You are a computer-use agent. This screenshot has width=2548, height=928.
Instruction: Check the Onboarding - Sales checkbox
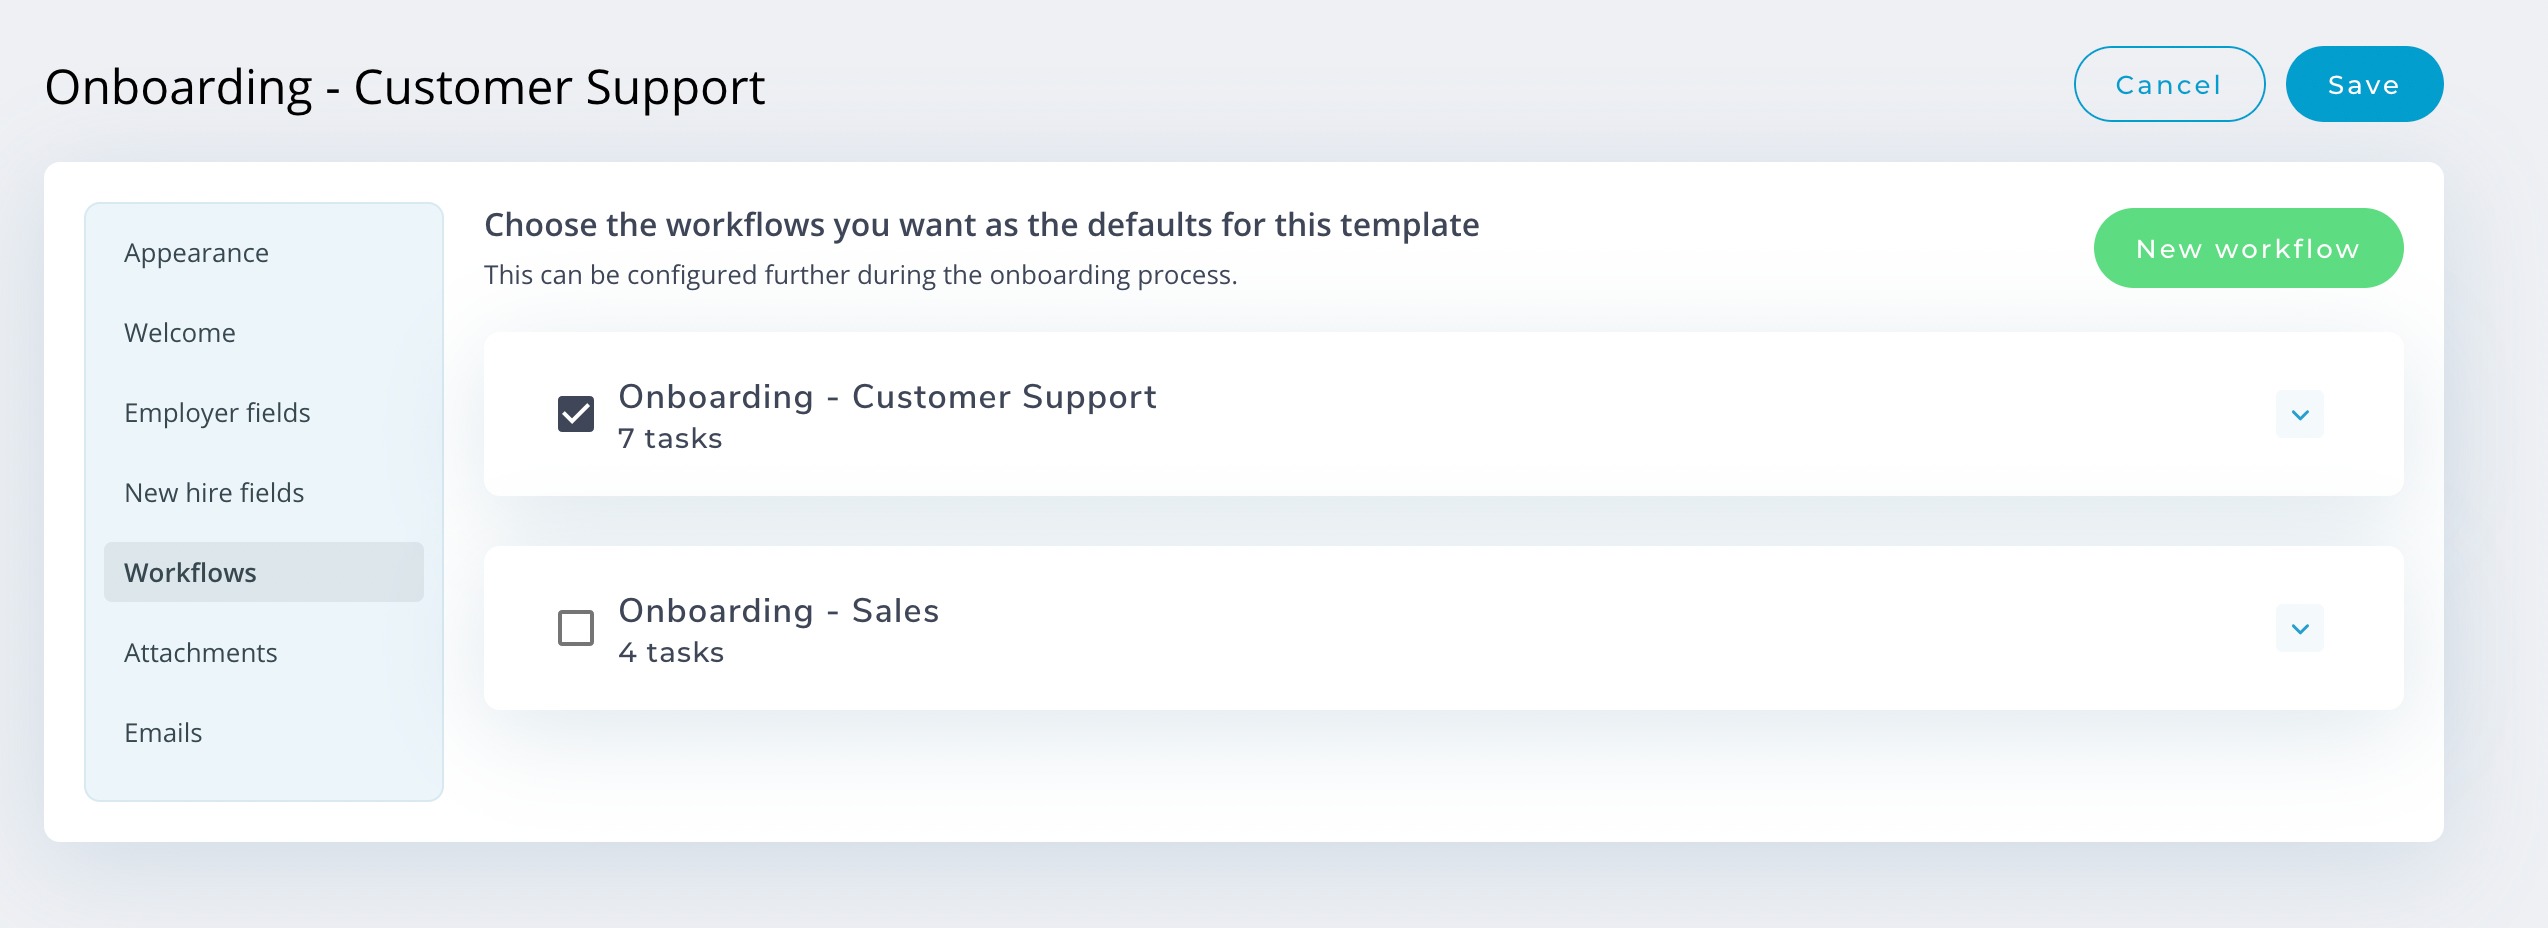pyautogui.click(x=576, y=628)
